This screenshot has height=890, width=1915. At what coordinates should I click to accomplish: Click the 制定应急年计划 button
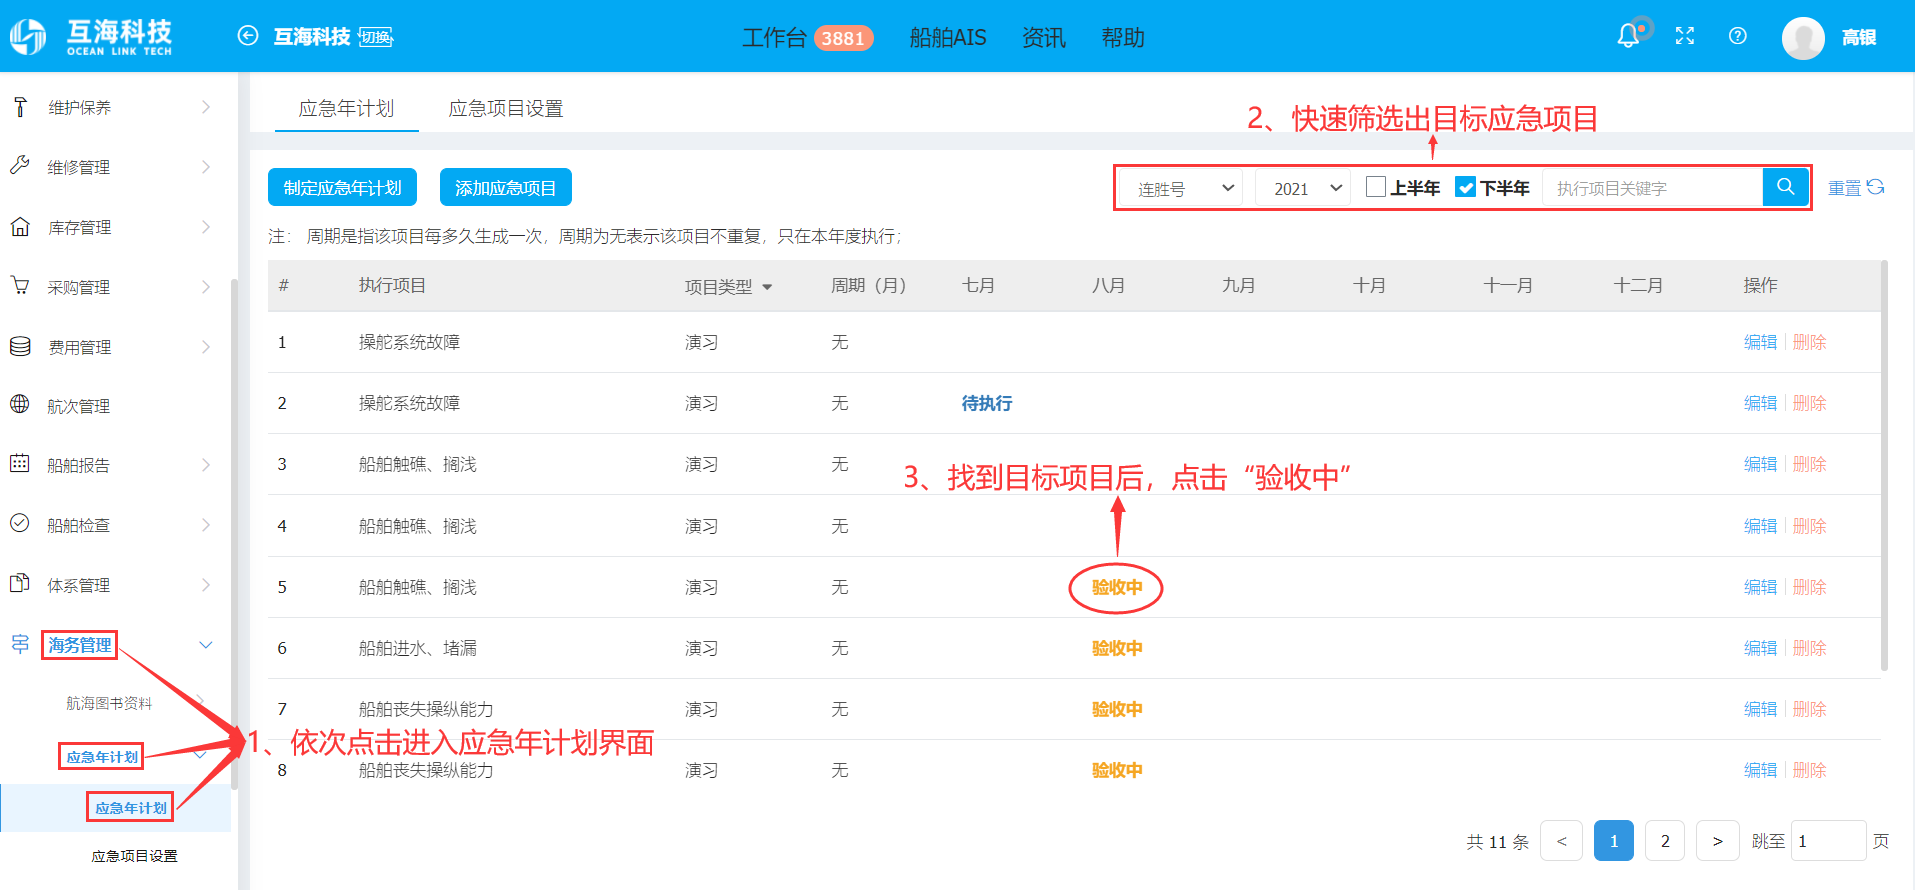(342, 187)
